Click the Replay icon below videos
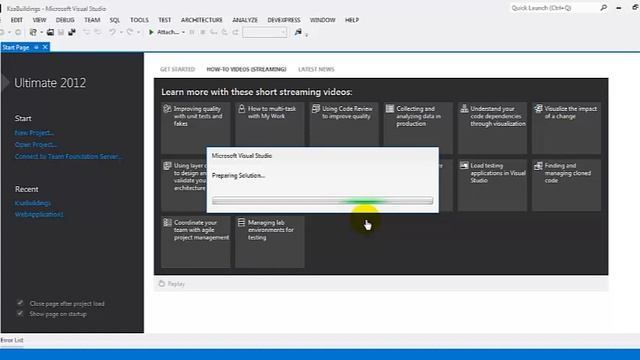Screen dimensions: 640x360 [x=162, y=283]
